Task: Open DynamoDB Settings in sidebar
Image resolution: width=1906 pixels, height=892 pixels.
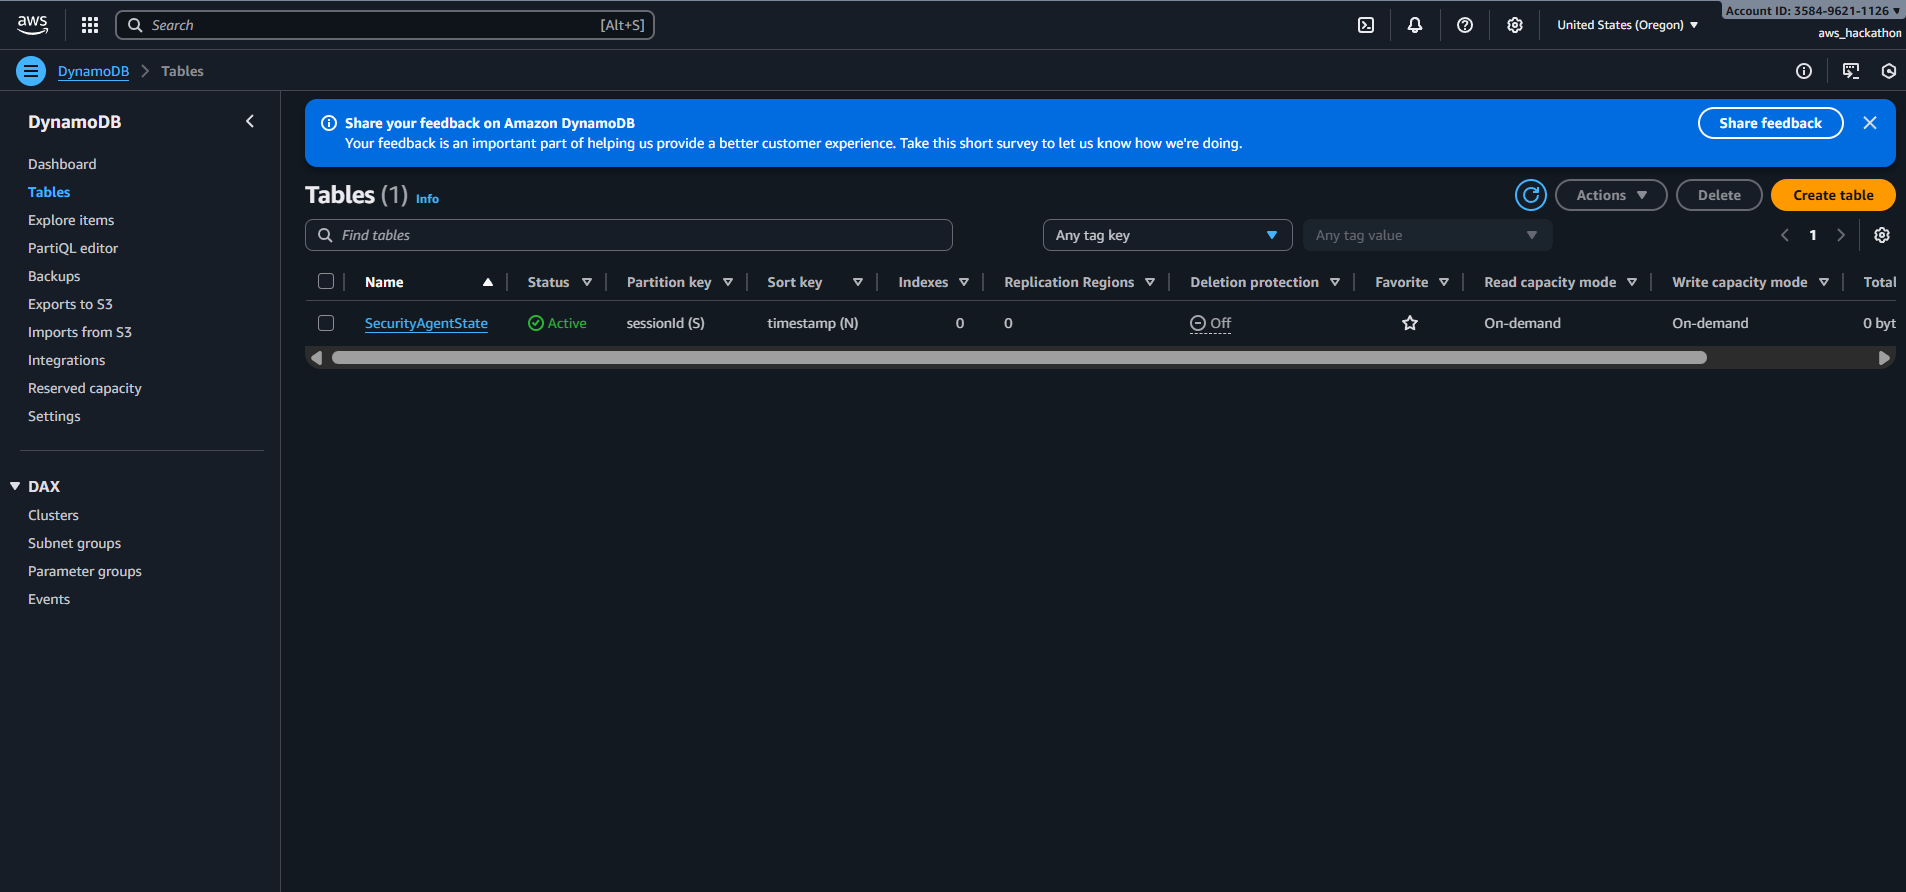Action: click(54, 416)
